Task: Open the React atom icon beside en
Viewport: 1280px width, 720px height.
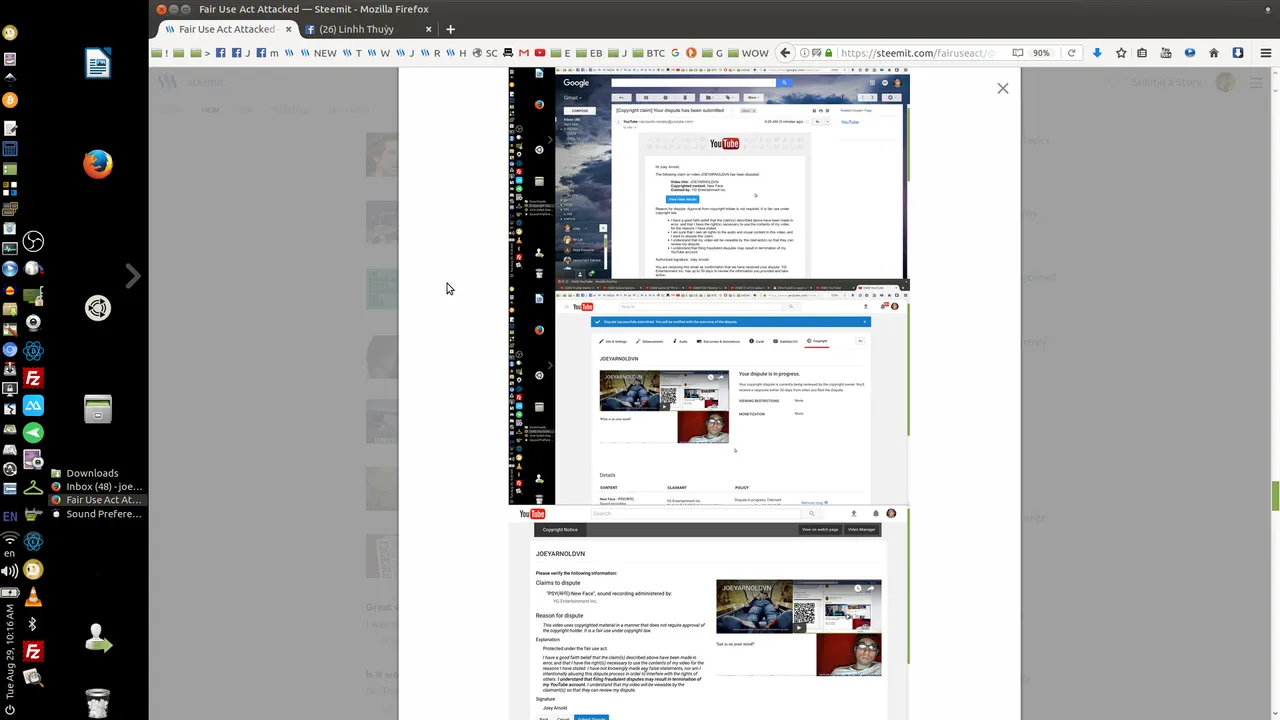Action: (33, 542)
